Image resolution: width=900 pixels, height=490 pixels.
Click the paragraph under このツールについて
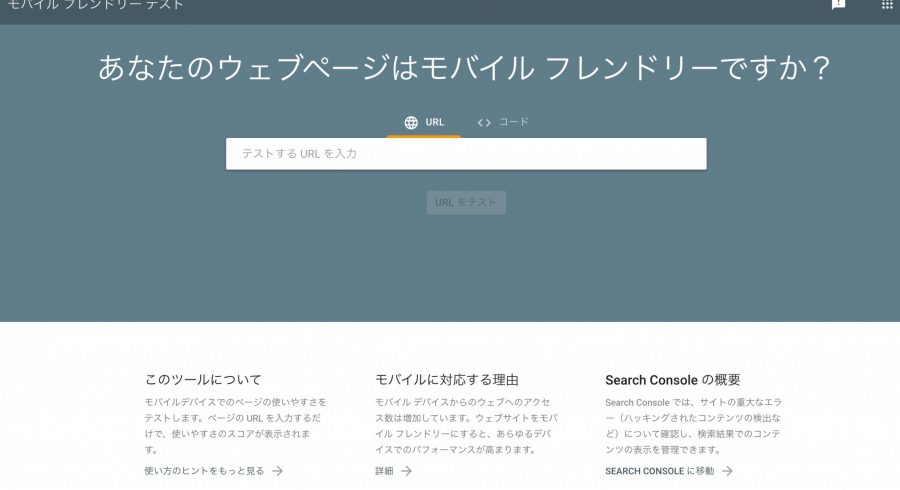point(235,425)
